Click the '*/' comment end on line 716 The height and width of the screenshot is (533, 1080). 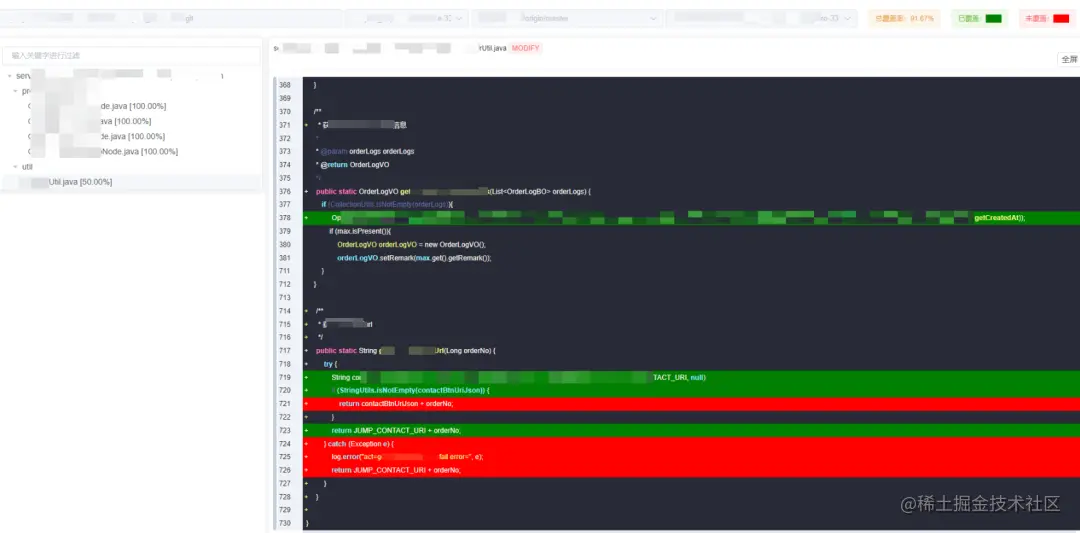click(320, 337)
